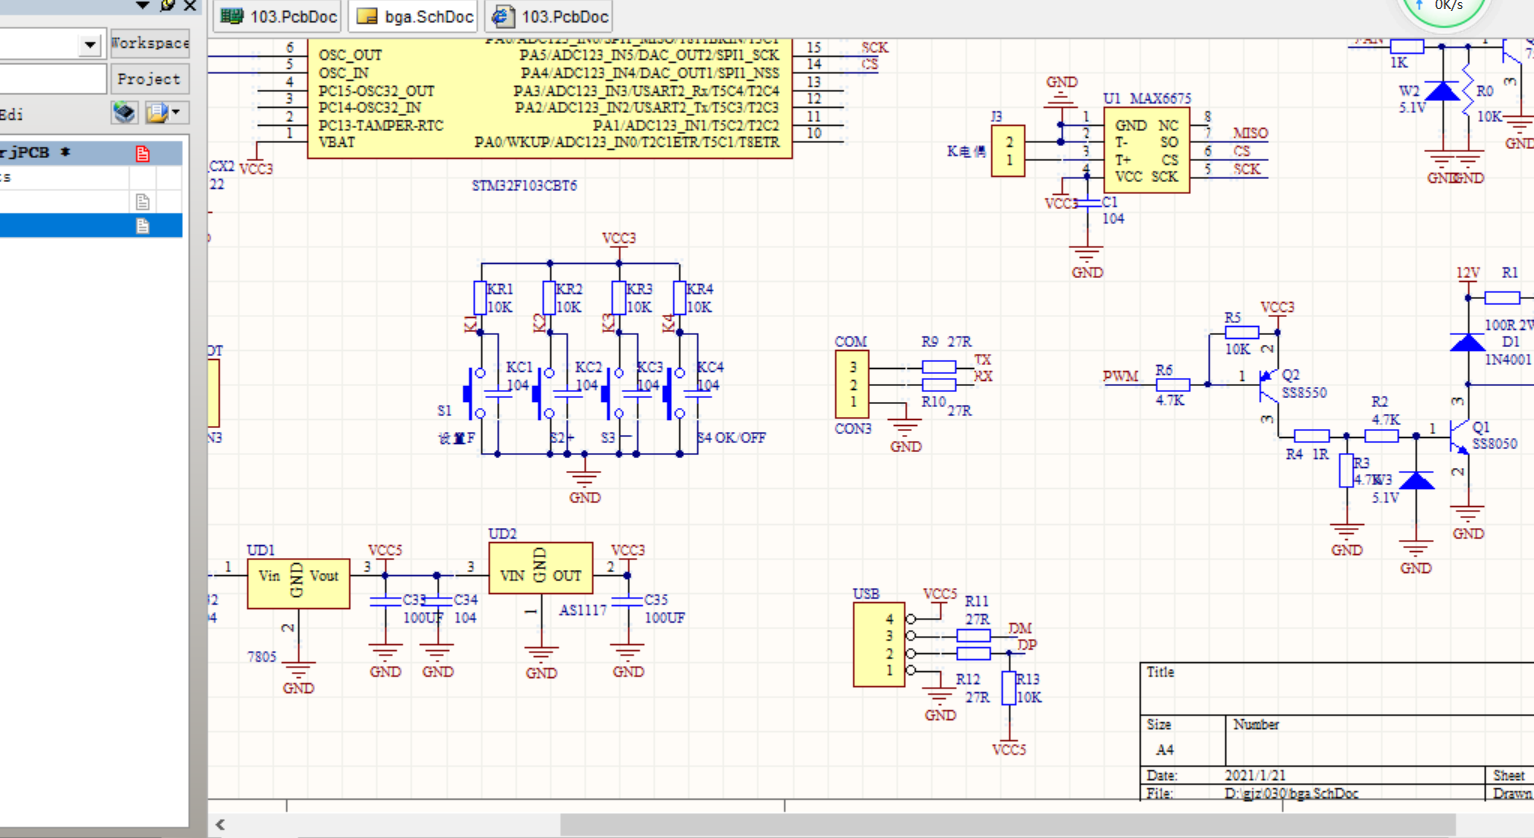Click the VCC3 power port above key resistors
1534x838 pixels.
(x=618, y=239)
